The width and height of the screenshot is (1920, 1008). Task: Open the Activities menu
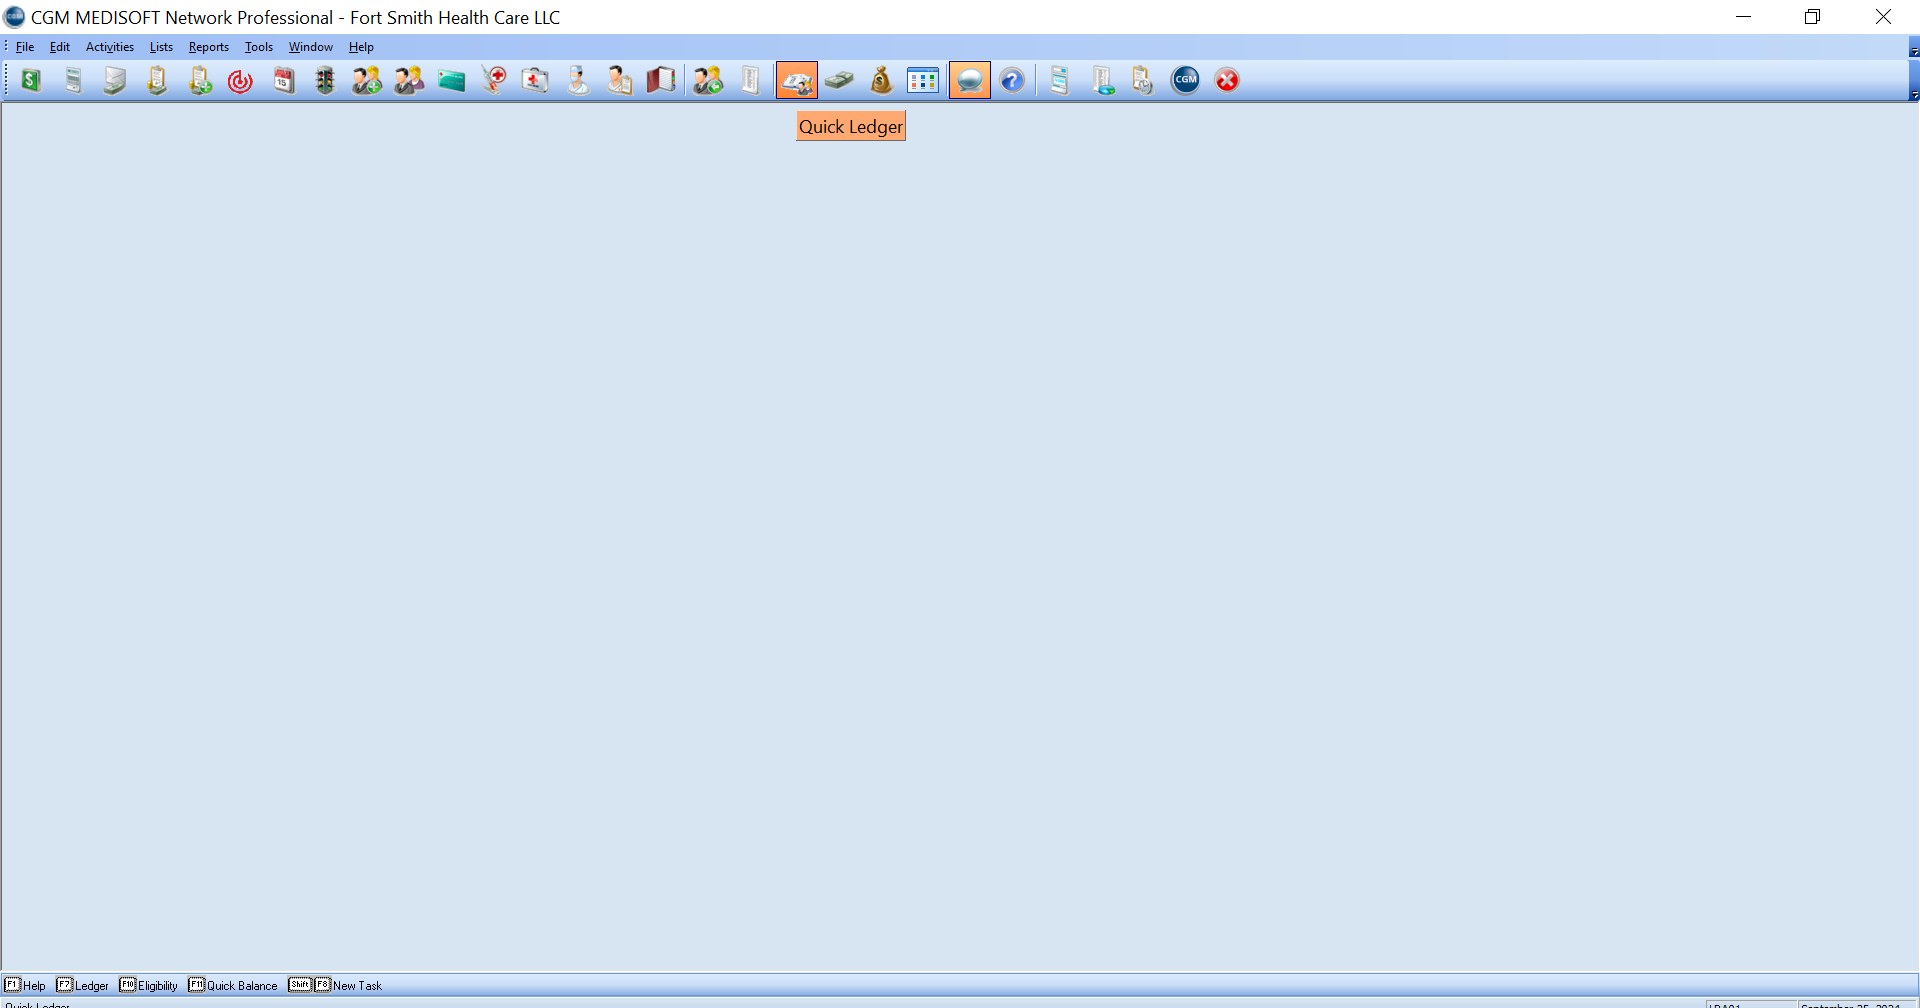(x=110, y=47)
